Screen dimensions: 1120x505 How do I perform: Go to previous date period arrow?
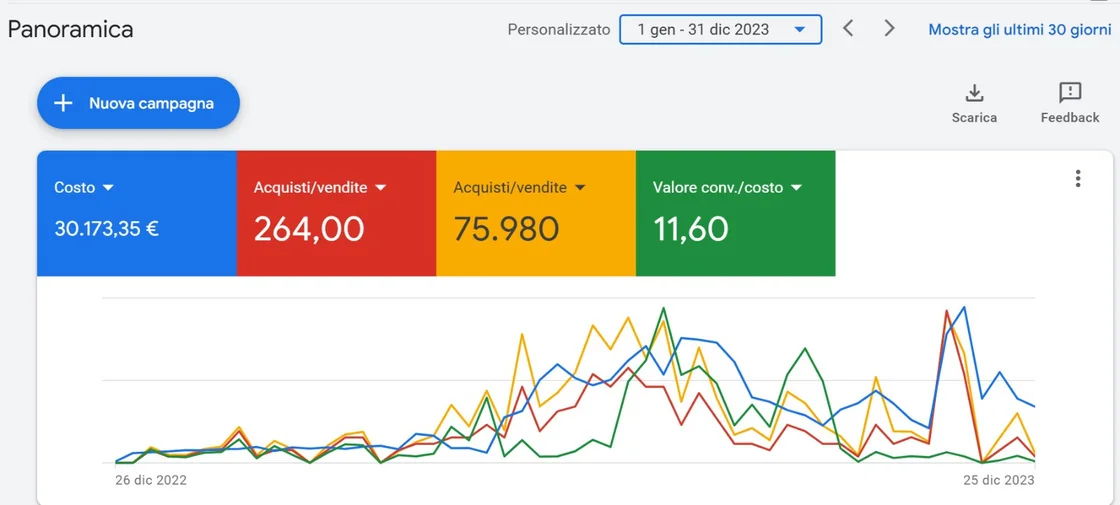(x=848, y=29)
